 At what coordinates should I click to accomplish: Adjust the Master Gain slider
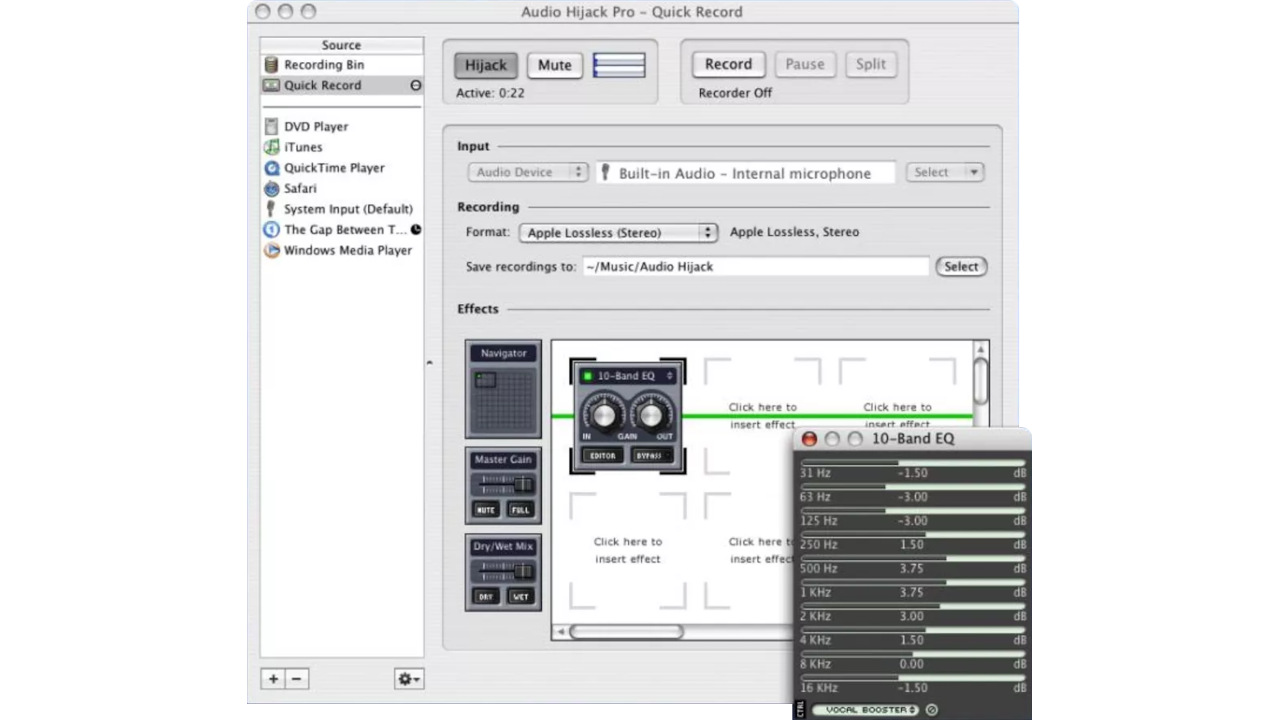pos(504,484)
